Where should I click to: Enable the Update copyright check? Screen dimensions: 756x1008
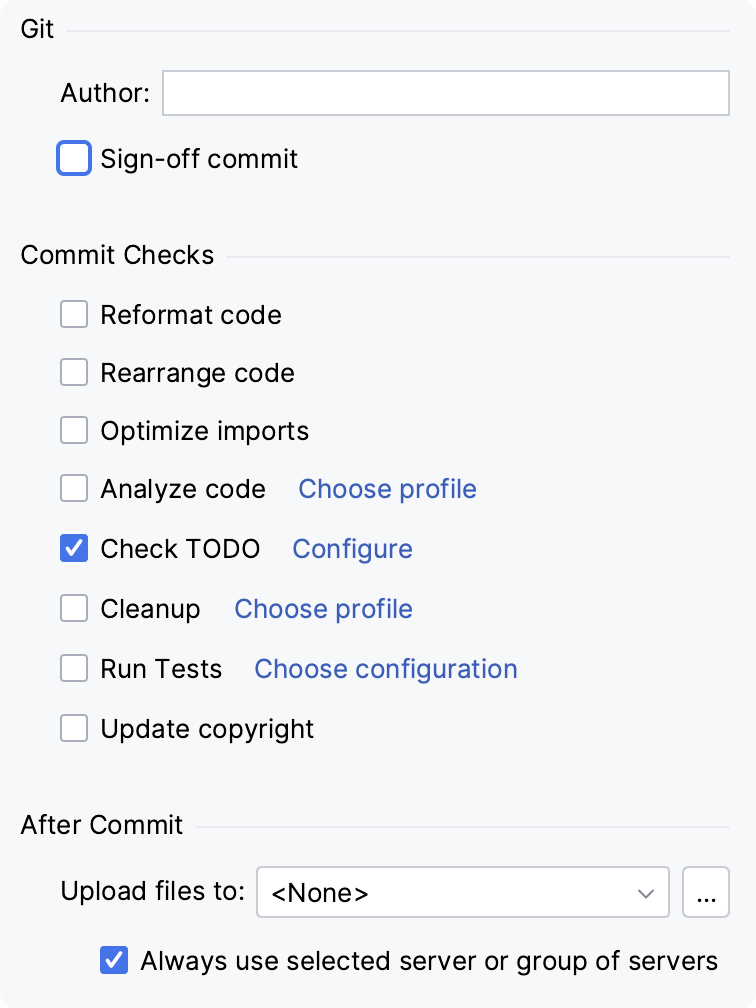74,728
